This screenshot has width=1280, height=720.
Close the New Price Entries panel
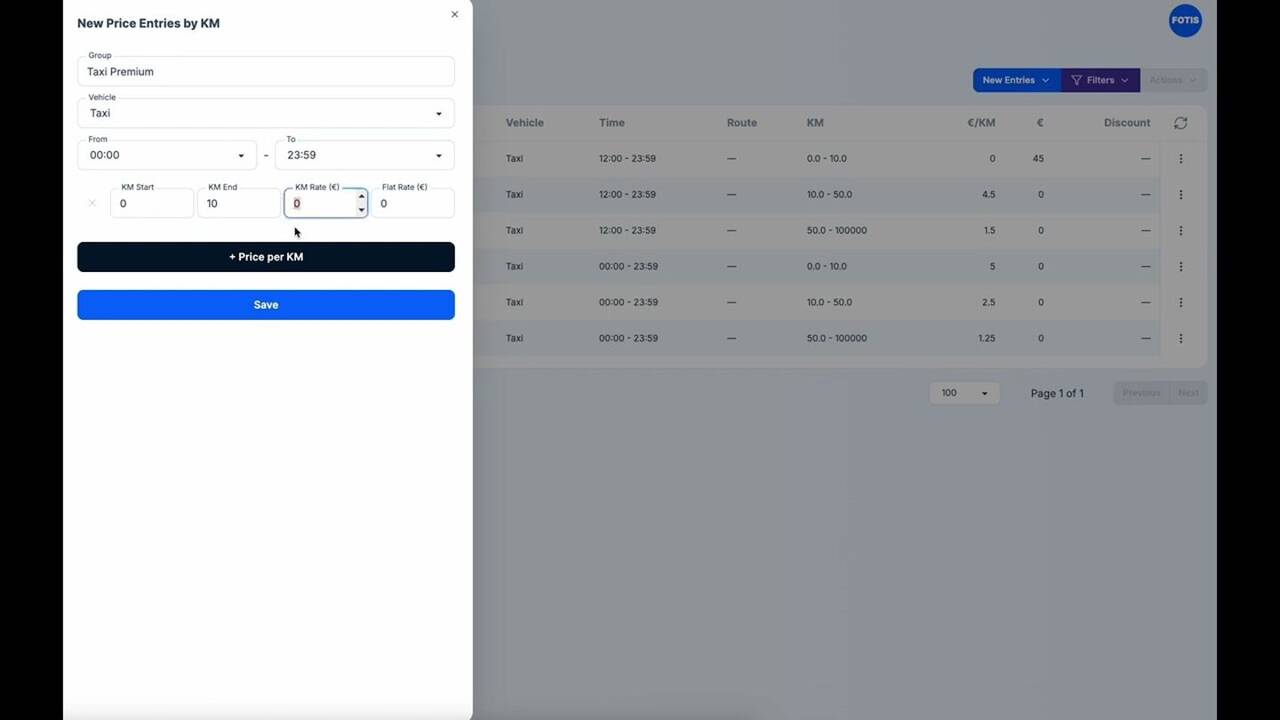pyautogui.click(x=454, y=14)
